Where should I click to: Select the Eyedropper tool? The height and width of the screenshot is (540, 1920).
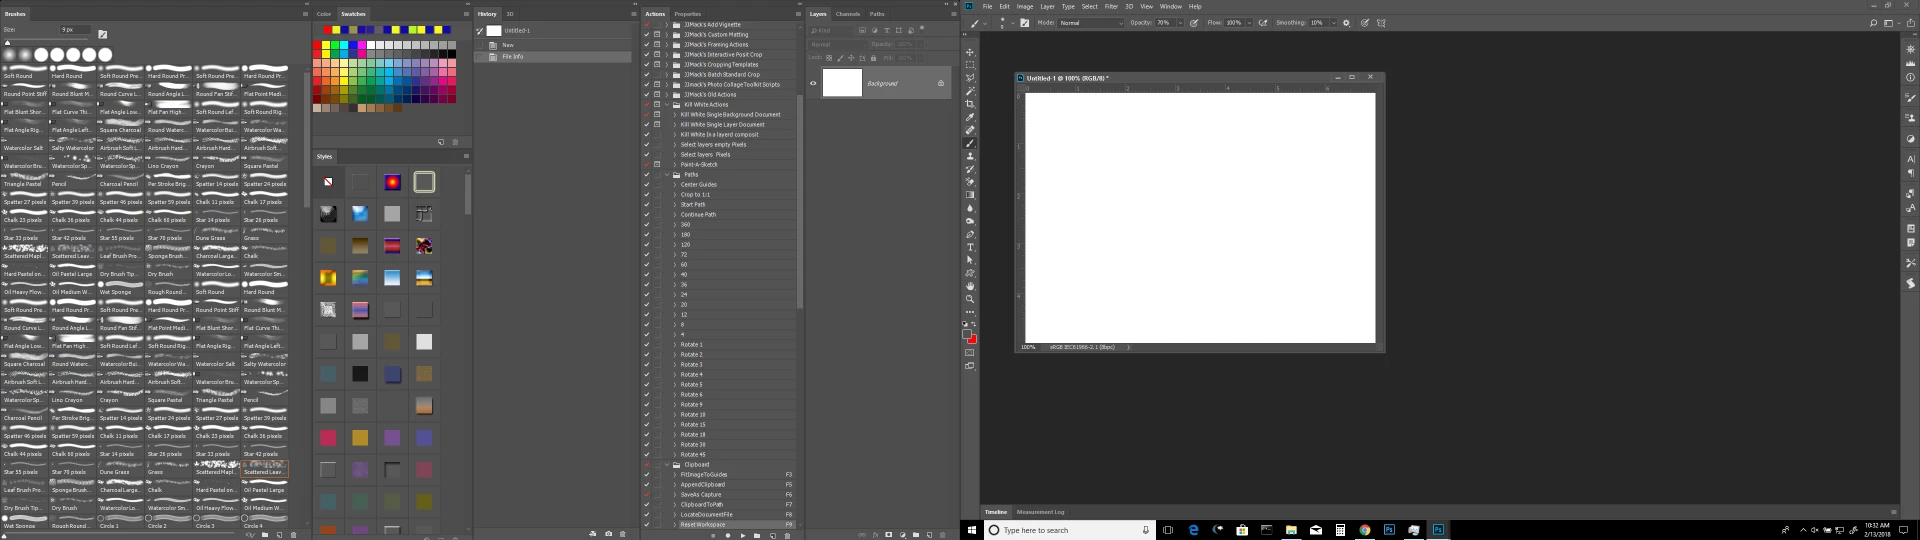[969, 117]
